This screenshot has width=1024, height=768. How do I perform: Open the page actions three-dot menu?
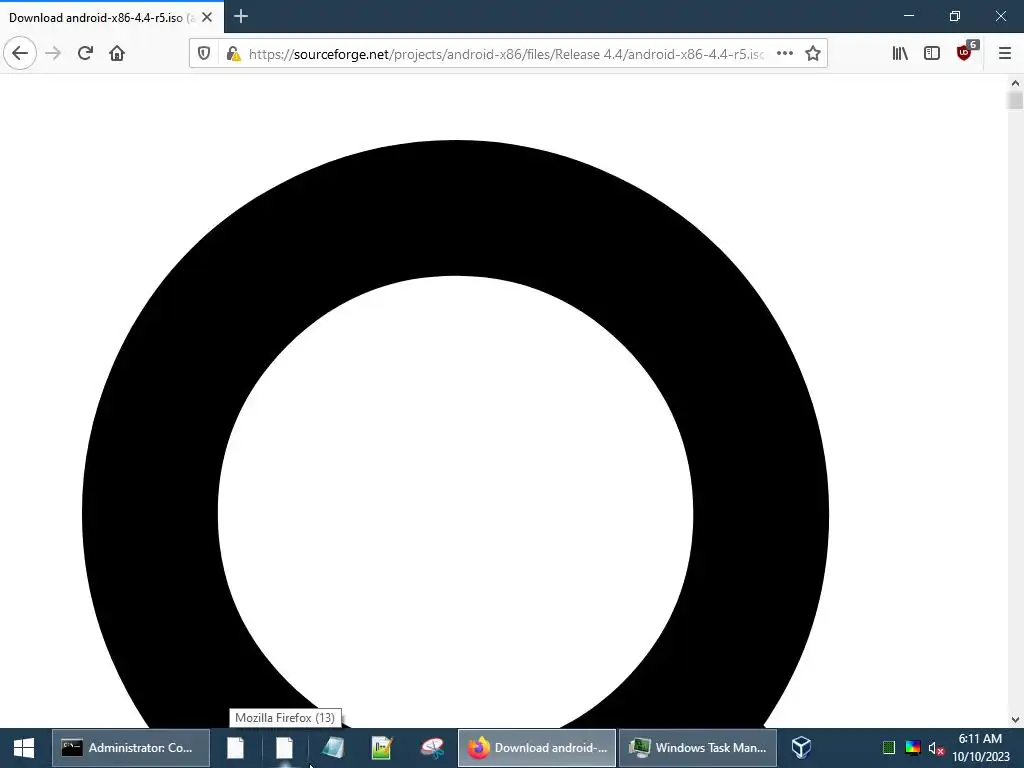tap(784, 54)
